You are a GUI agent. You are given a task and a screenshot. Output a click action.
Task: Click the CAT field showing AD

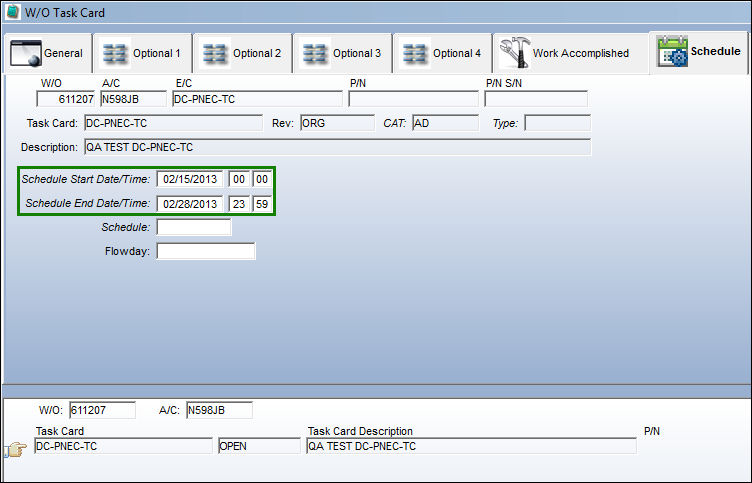(445, 123)
